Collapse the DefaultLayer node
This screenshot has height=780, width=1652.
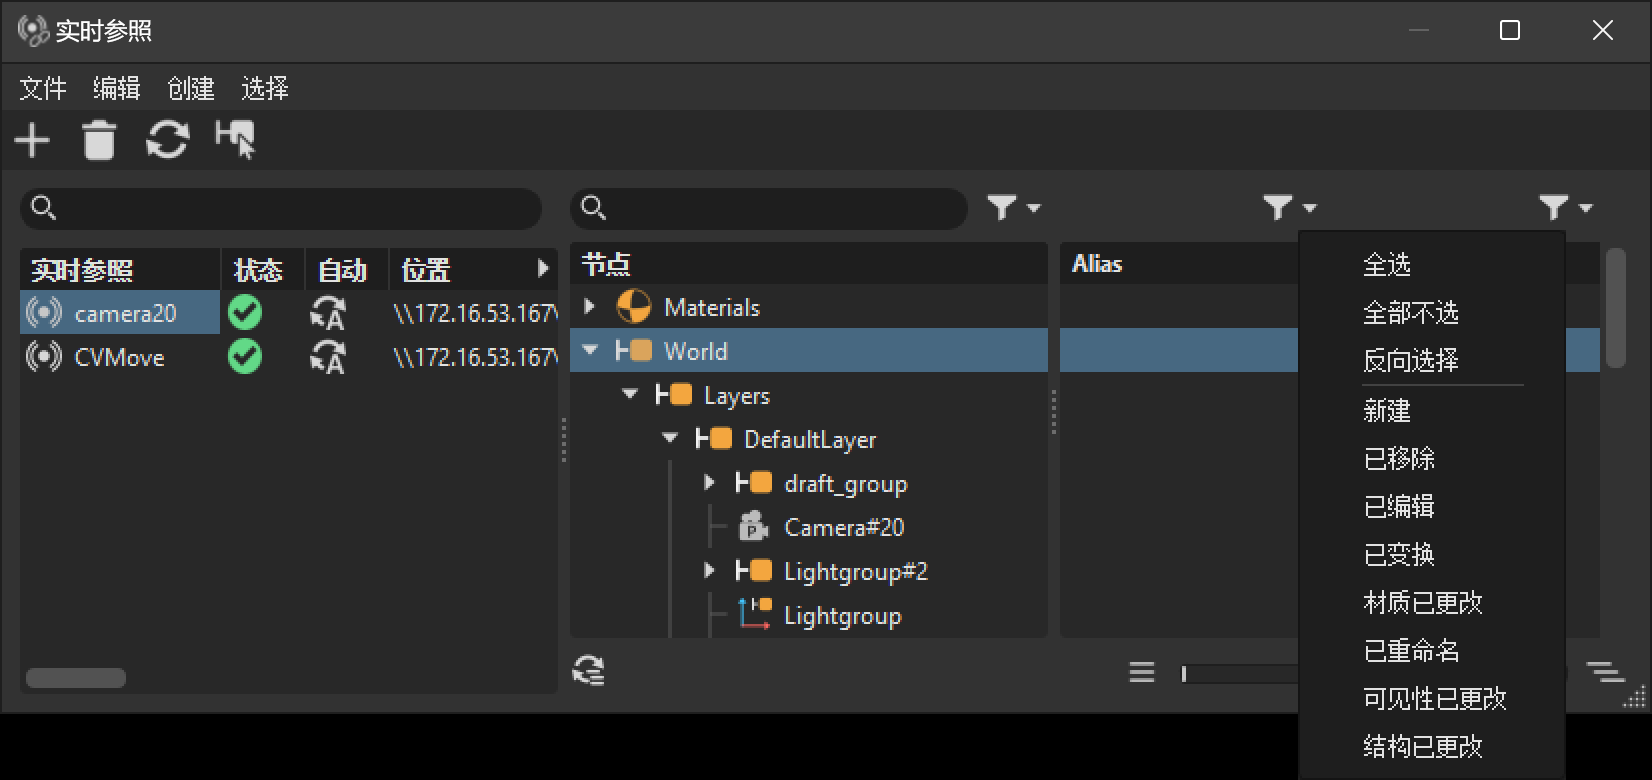pyautogui.click(x=670, y=438)
